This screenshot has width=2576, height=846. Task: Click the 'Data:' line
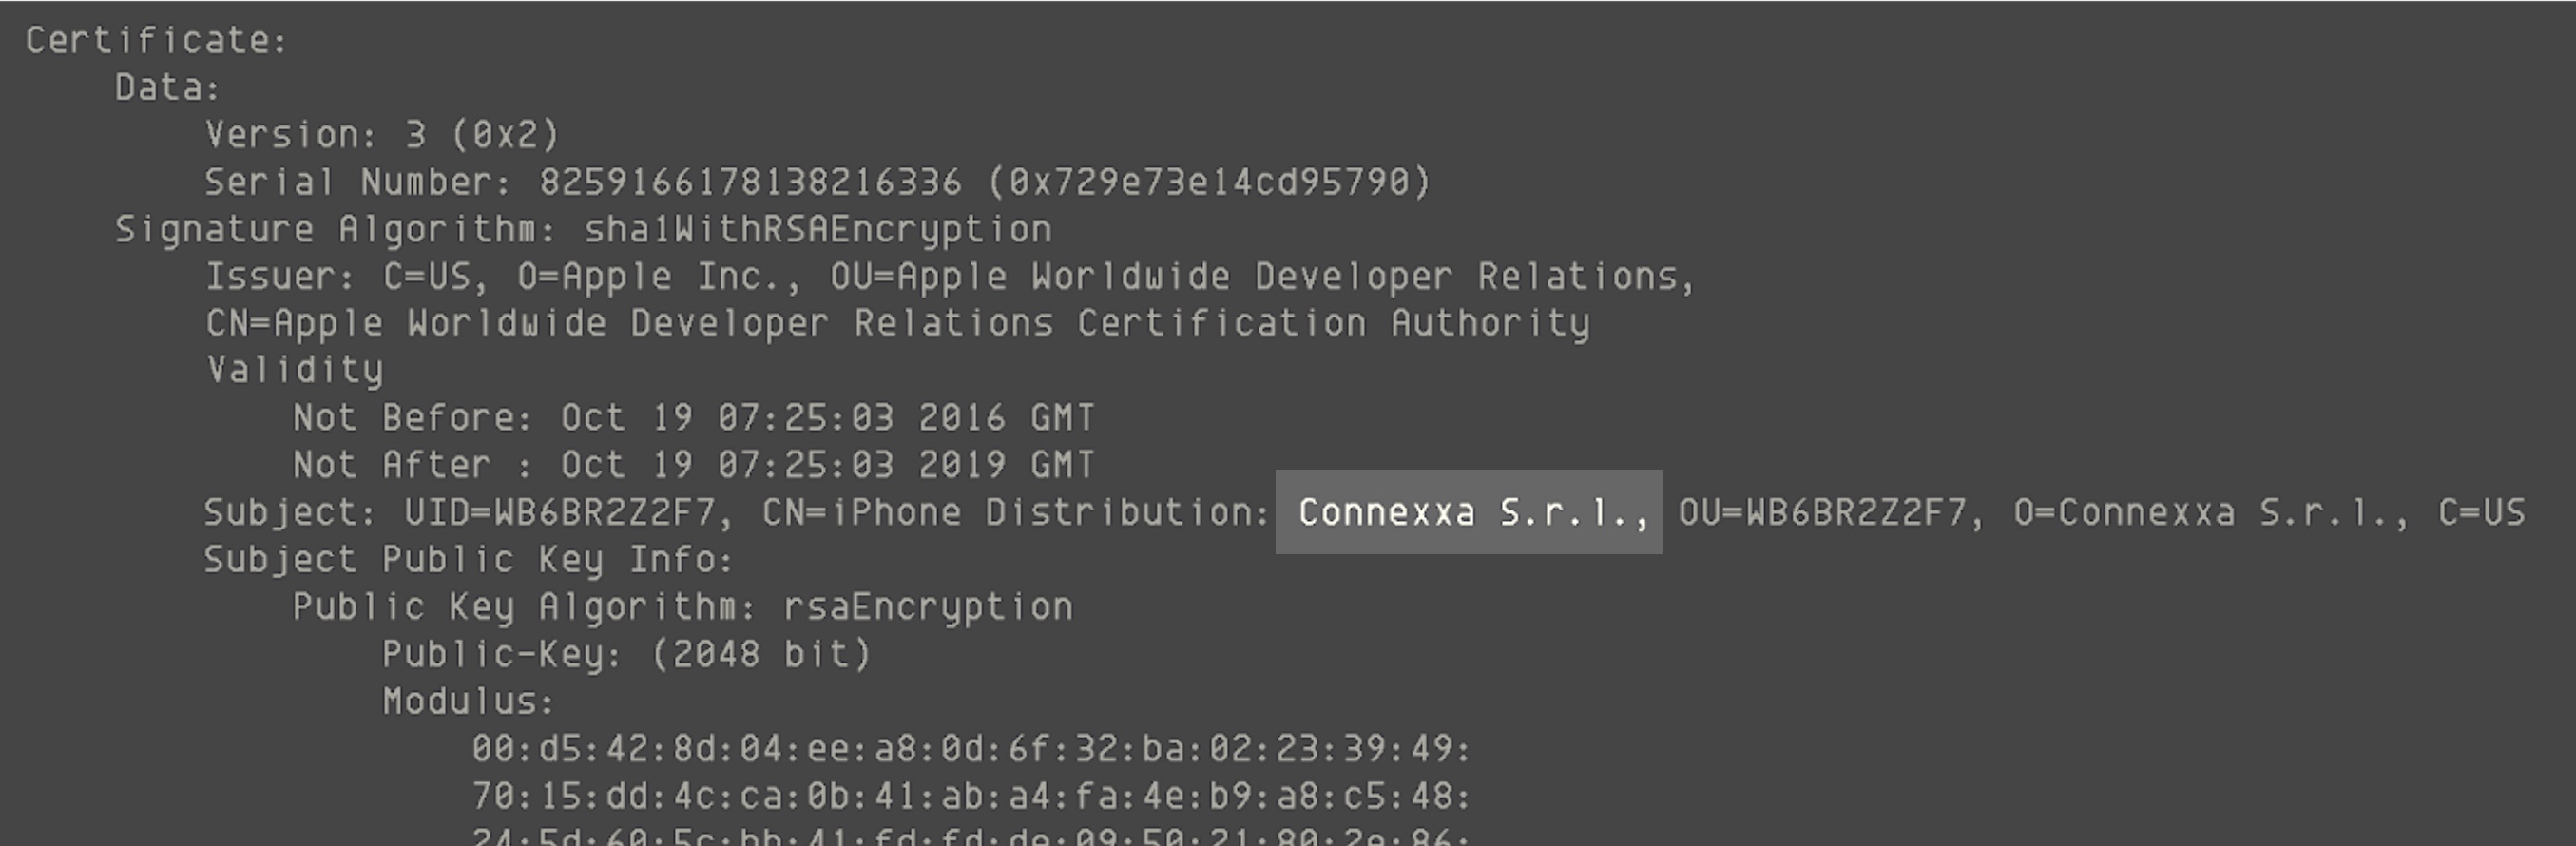tap(167, 88)
